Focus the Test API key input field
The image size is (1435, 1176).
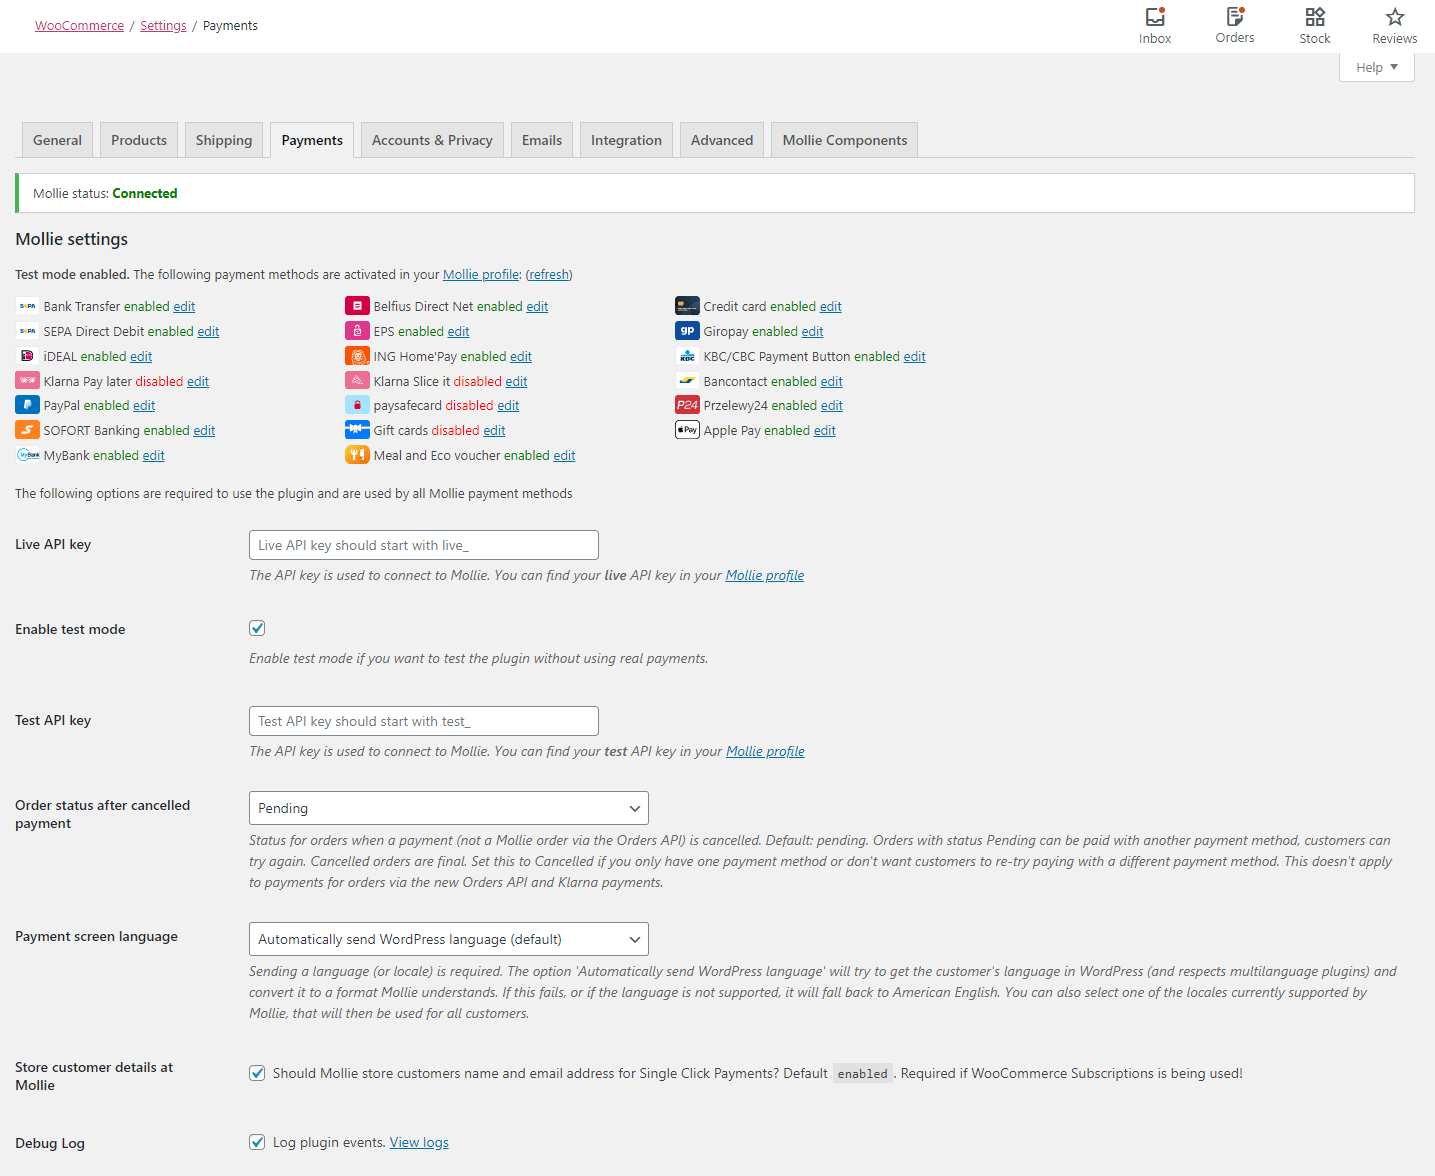click(x=424, y=721)
